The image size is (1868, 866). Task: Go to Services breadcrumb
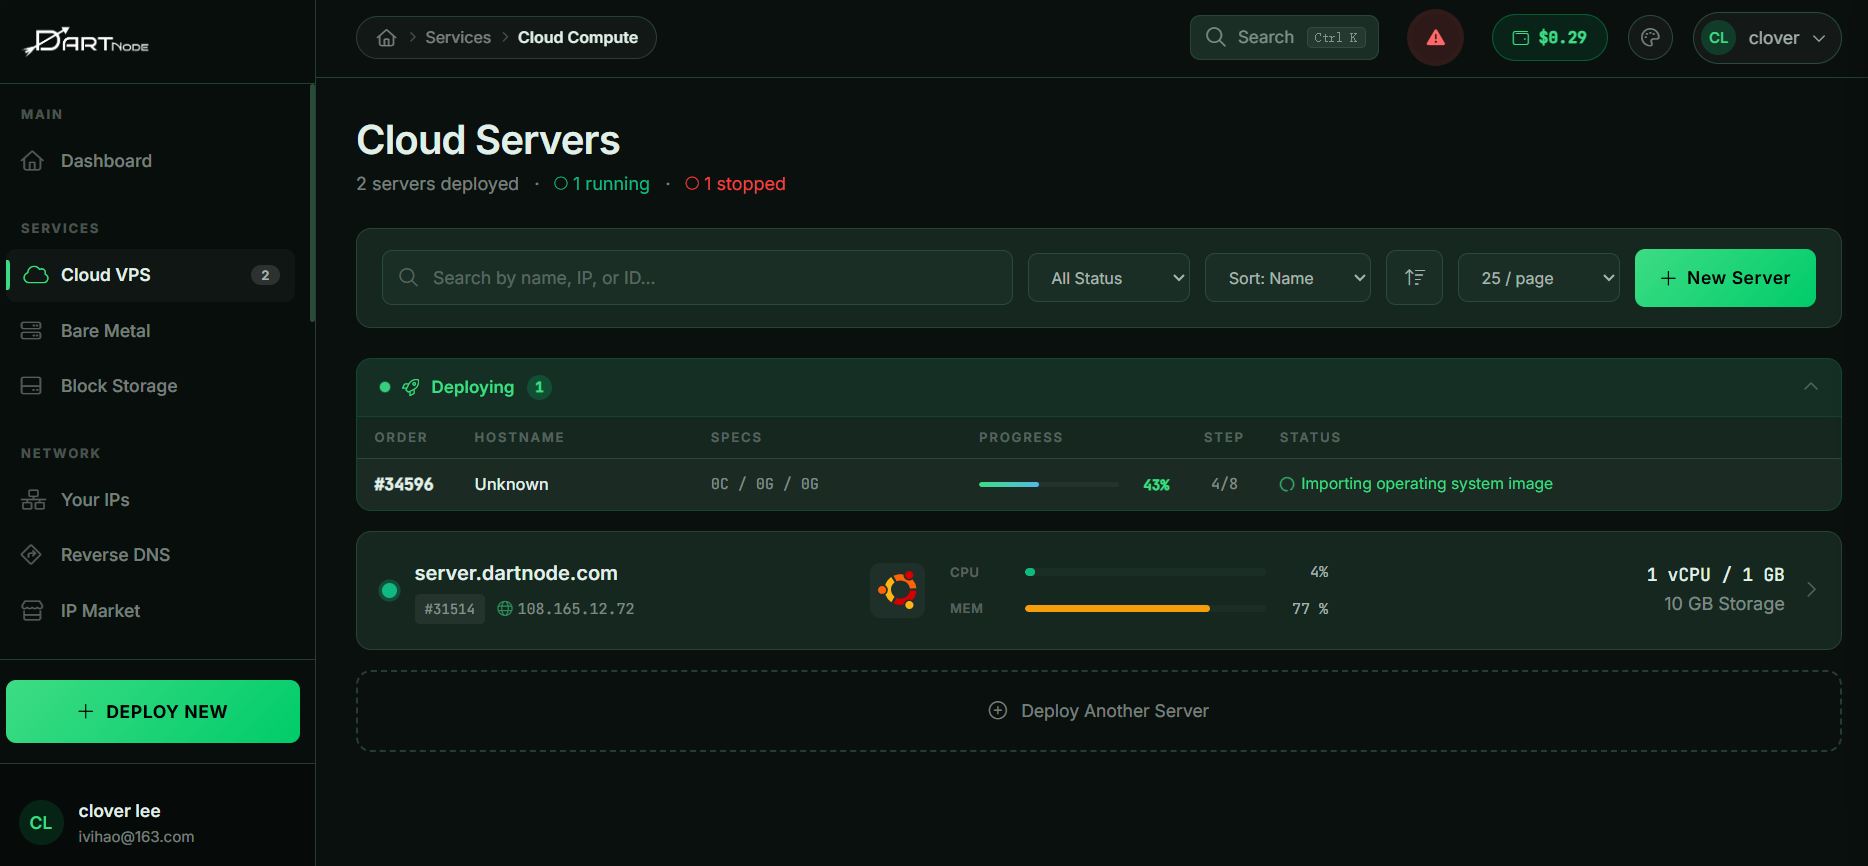click(458, 37)
